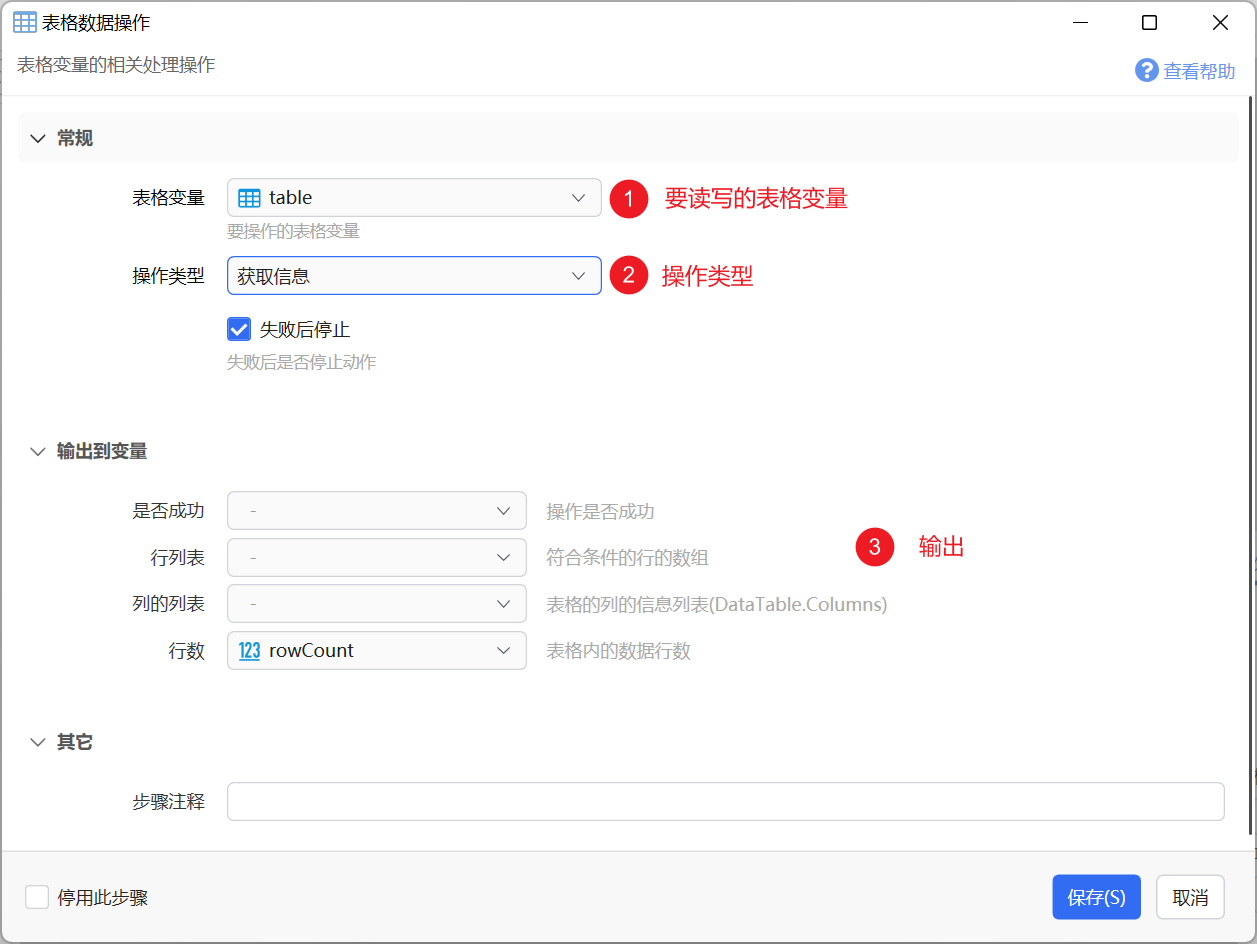Open the 查看帮助 help link

[1199, 71]
